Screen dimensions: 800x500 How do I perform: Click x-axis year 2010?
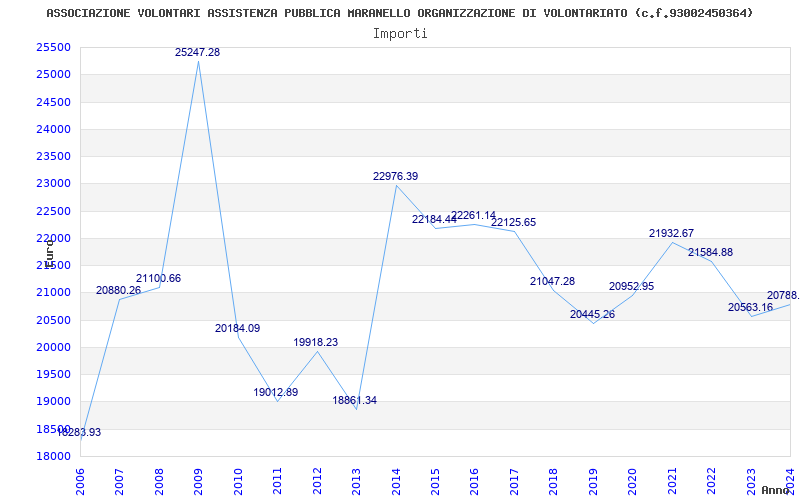[x=238, y=481]
